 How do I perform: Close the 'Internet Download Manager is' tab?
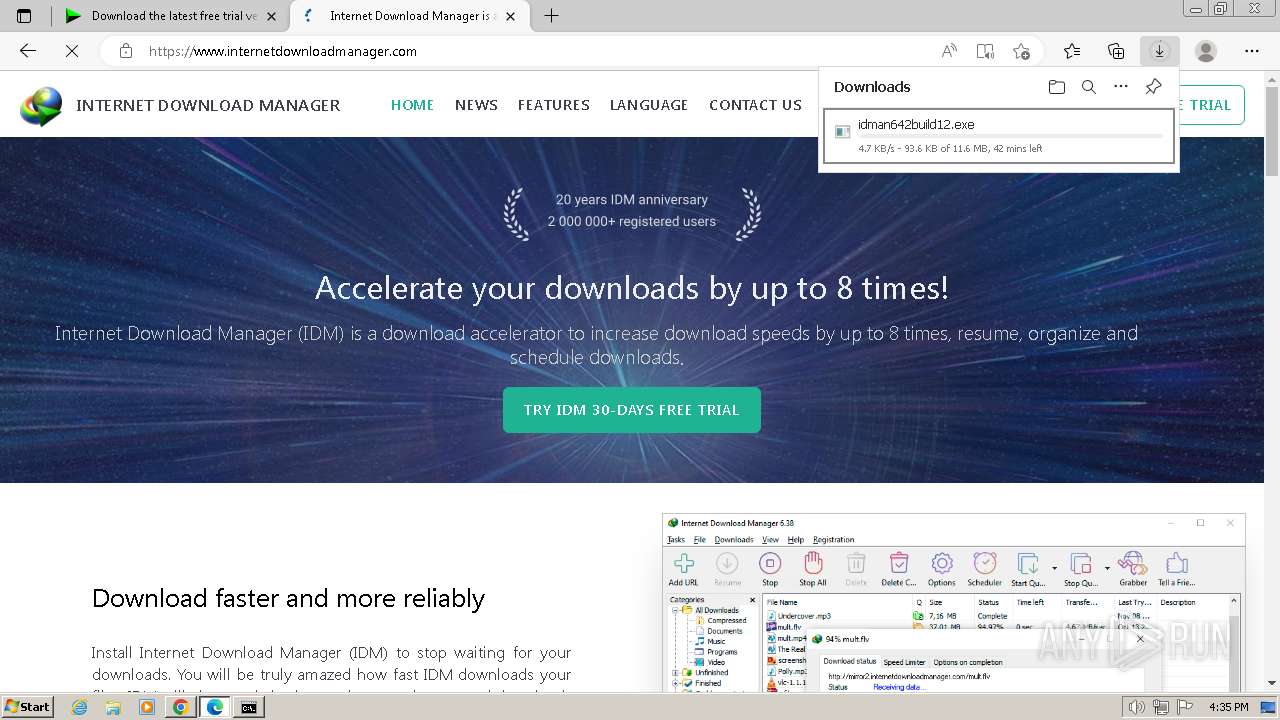coord(510,16)
